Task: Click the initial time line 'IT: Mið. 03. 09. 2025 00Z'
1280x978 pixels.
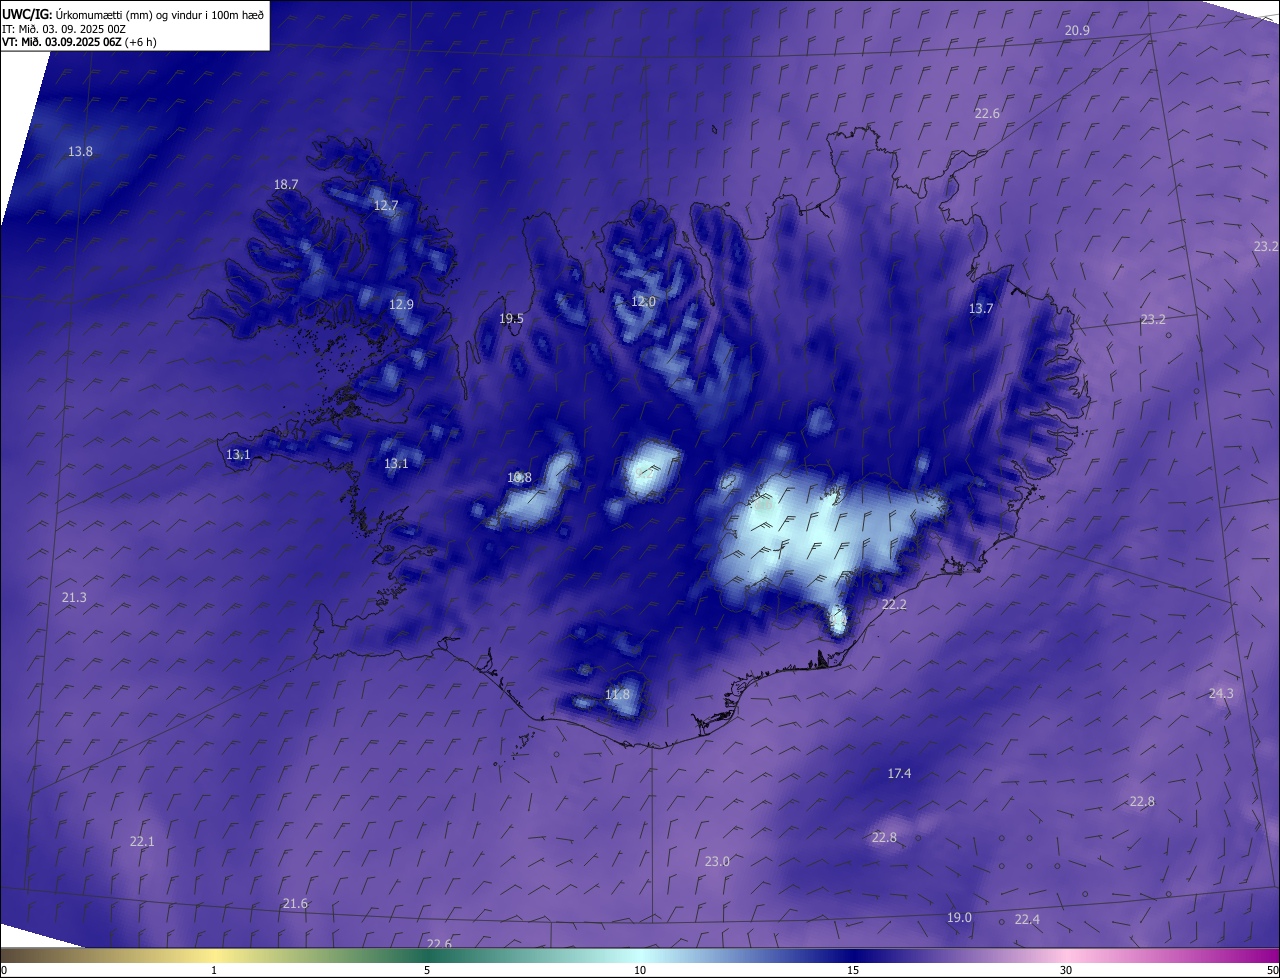Action: (63, 28)
